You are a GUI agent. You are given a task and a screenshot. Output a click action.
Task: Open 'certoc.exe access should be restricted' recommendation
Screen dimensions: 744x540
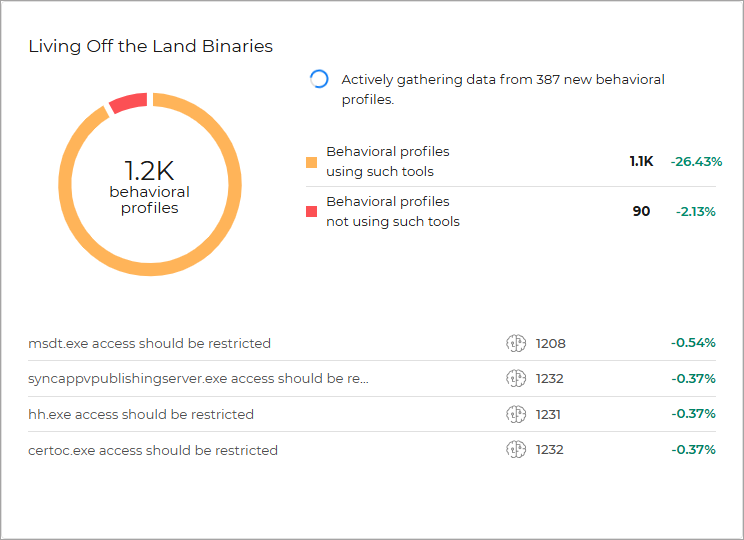coord(153,450)
